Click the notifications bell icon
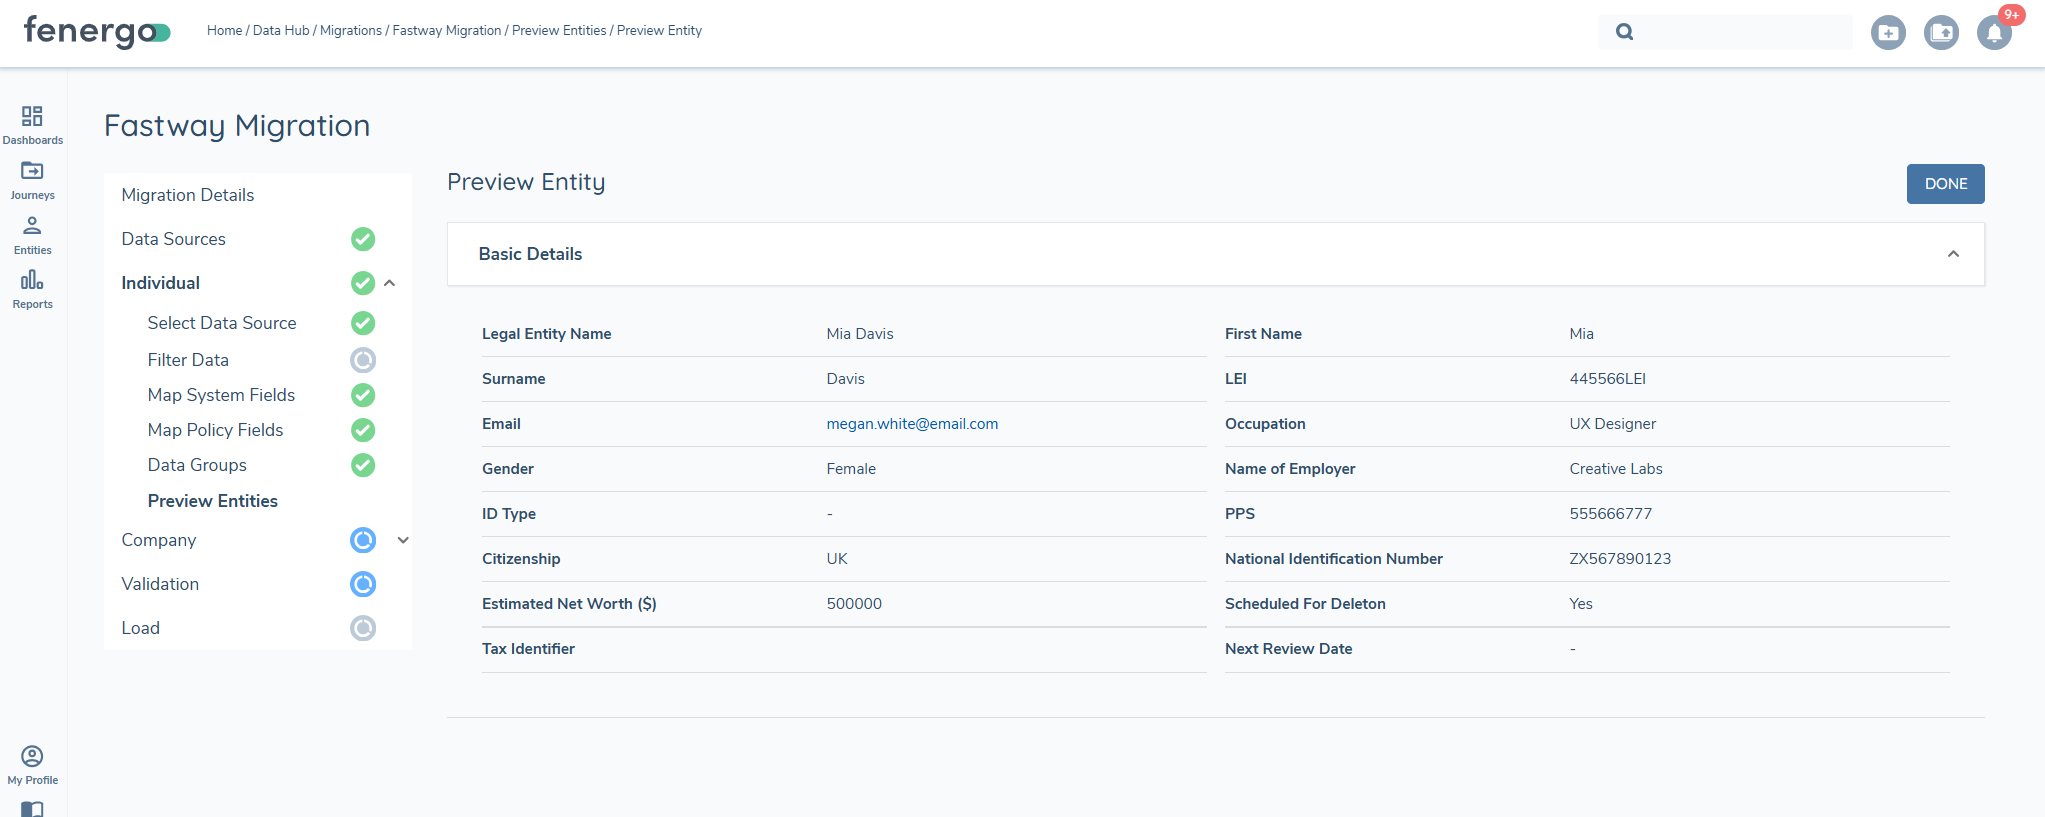Image resolution: width=2045 pixels, height=817 pixels. tap(1994, 33)
